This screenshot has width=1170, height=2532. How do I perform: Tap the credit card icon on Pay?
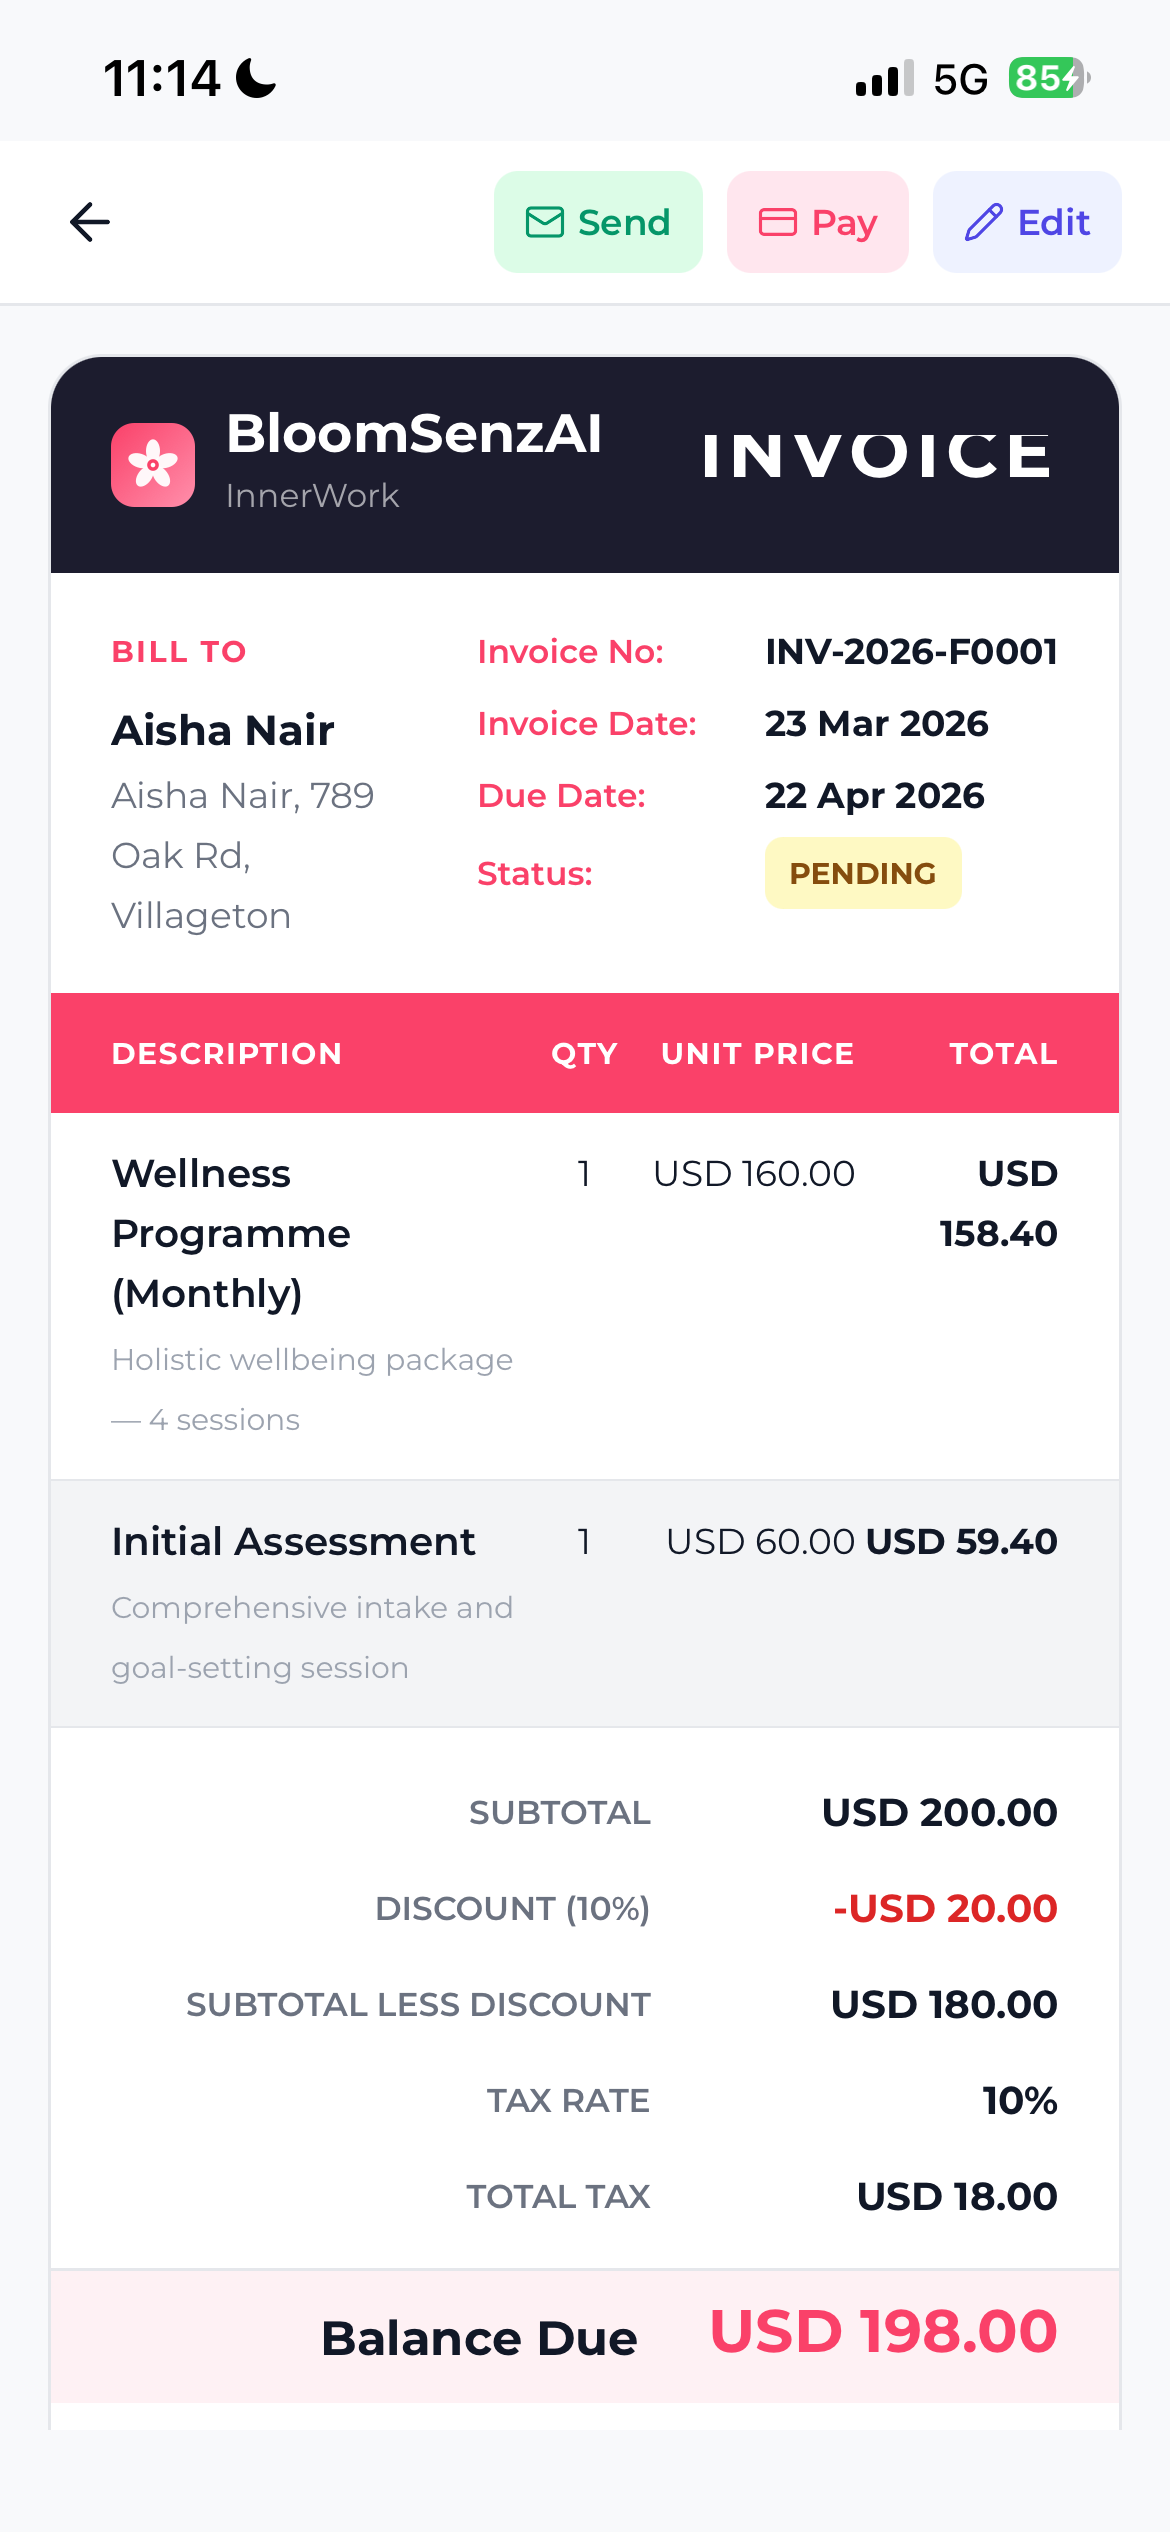[778, 222]
